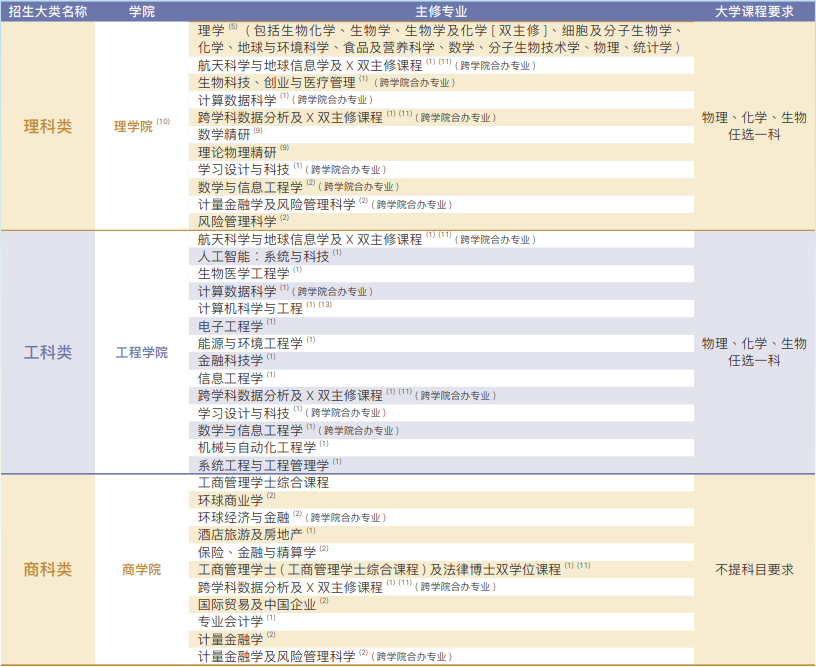
Task: Select the 工科类 category cell
Action: pyautogui.click(x=48, y=353)
